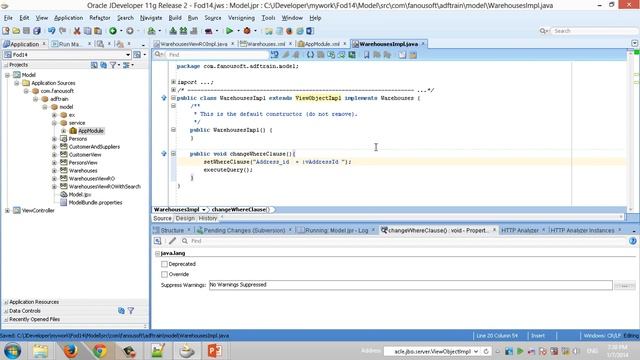This screenshot has height=360, width=640.
Task: Open the File menu
Action: click(8, 18)
